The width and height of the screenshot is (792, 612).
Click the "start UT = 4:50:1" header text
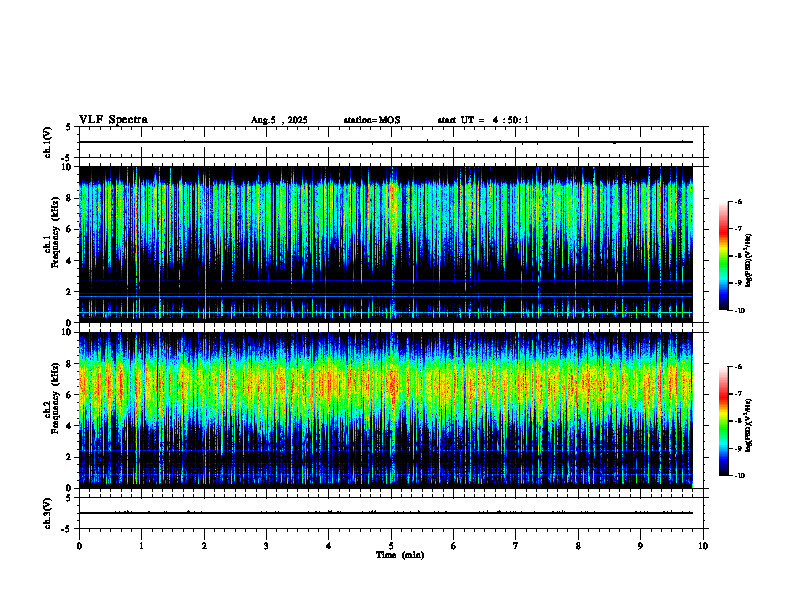(483, 120)
